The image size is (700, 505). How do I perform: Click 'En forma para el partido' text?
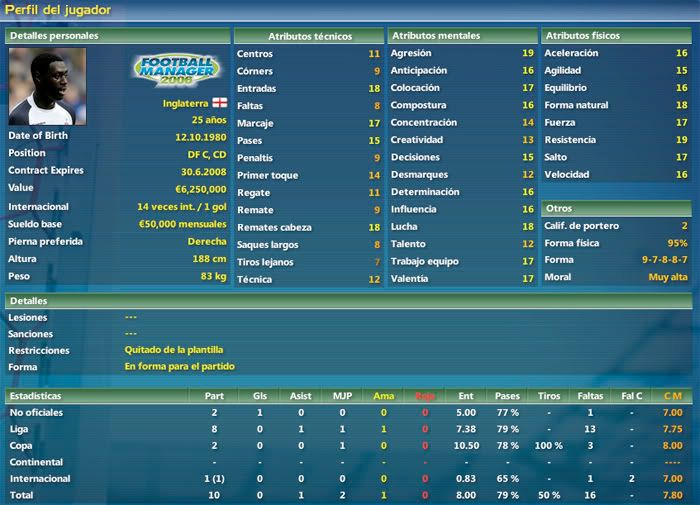(179, 367)
